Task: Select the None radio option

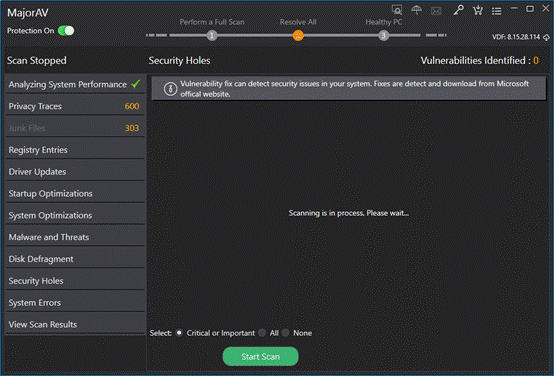Action: [285, 333]
